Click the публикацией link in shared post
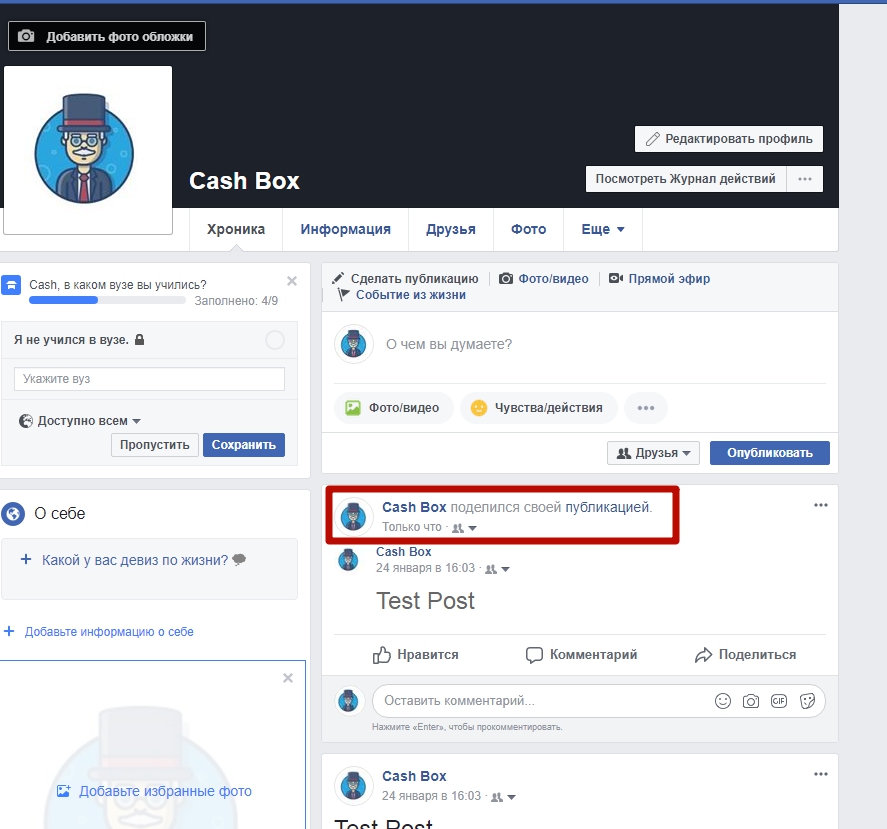 (x=608, y=507)
